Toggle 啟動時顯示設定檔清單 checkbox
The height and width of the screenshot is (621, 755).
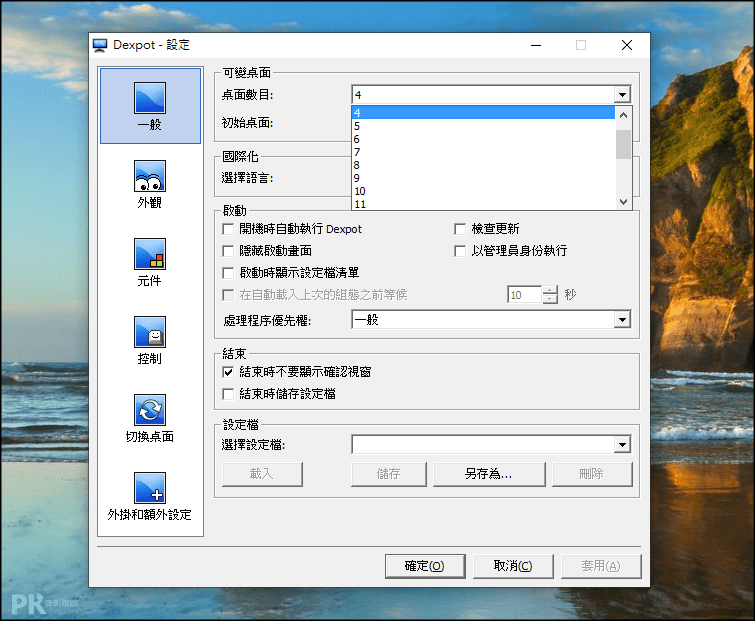click(x=228, y=273)
